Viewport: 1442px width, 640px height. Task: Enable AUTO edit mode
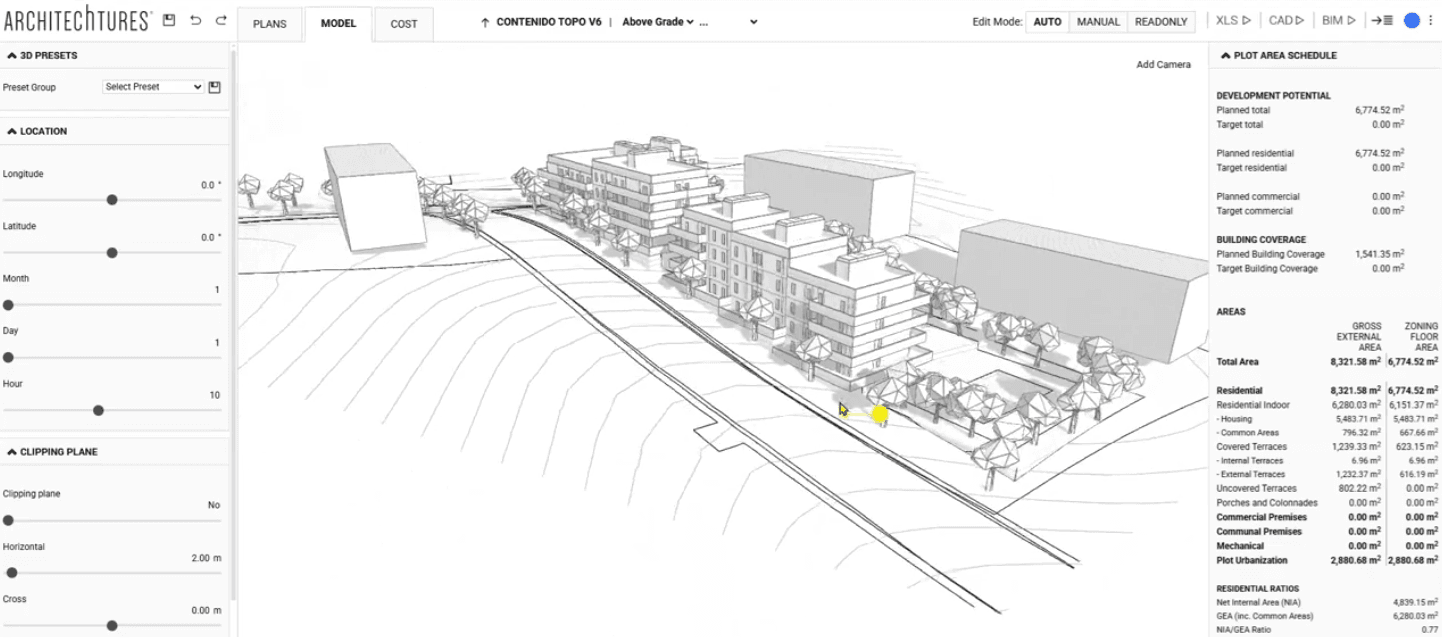(x=1046, y=20)
